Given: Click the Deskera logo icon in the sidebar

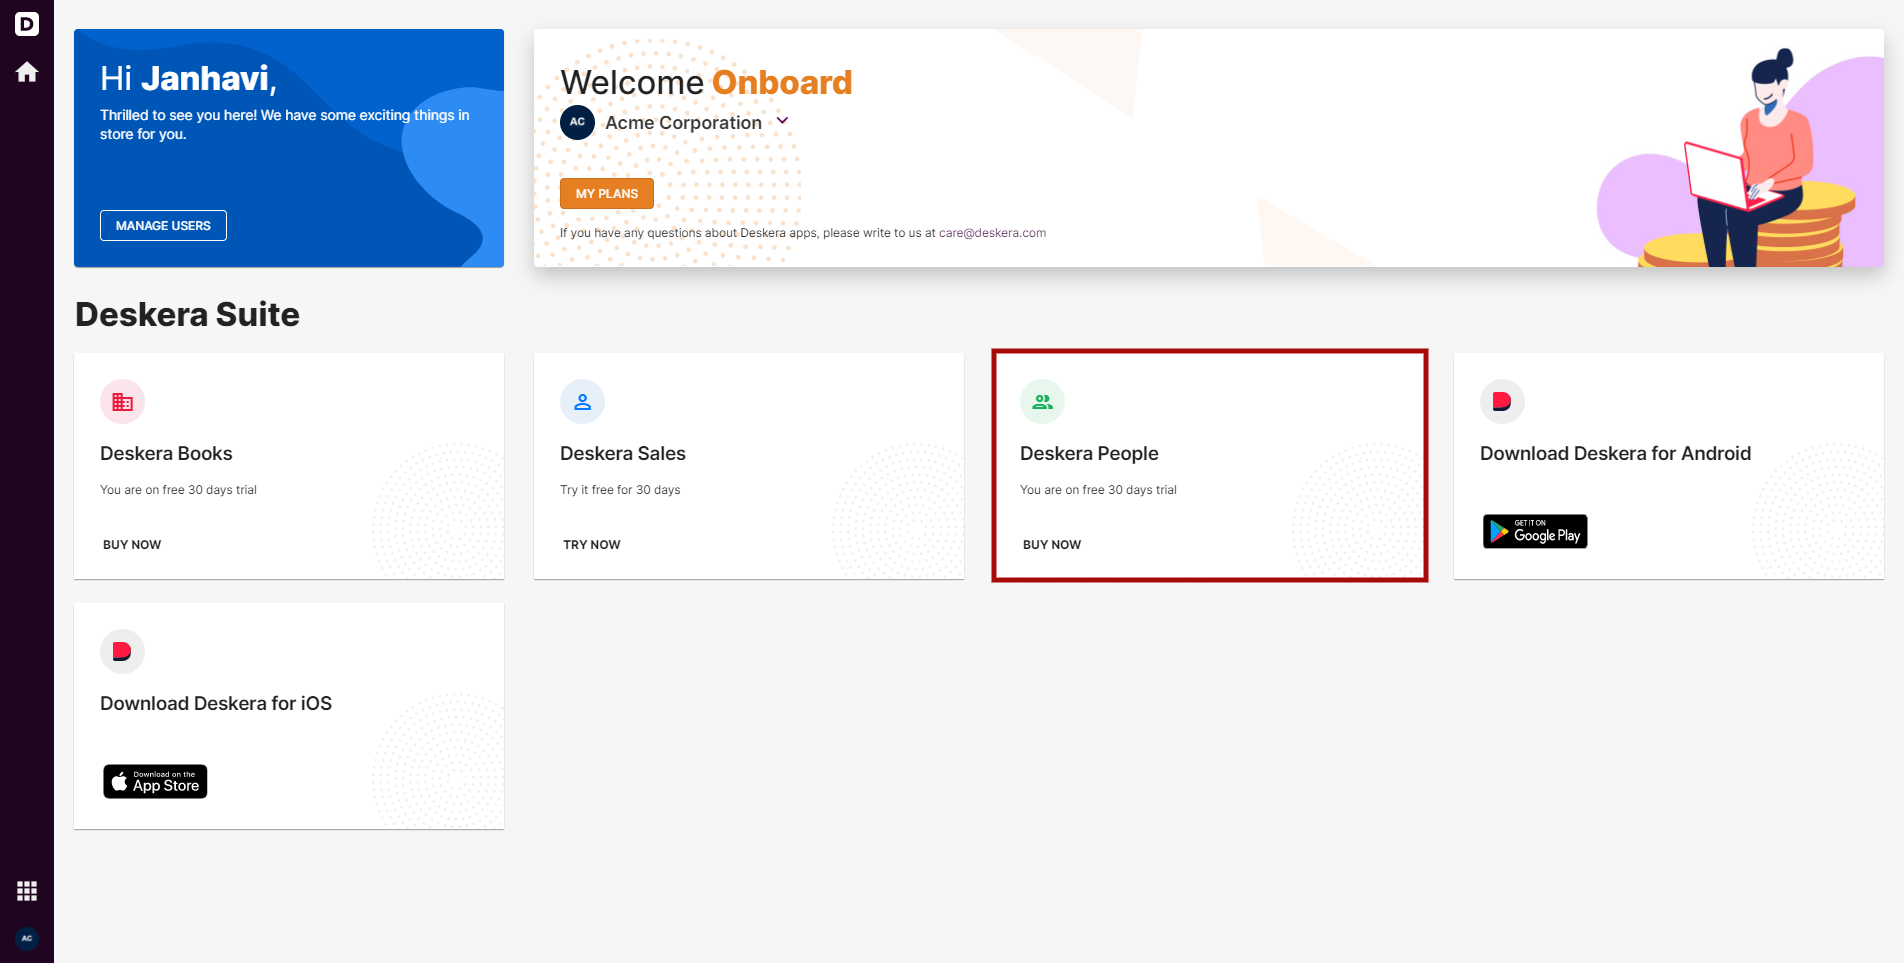Looking at the screenshot, I should [x=27, y=24].
